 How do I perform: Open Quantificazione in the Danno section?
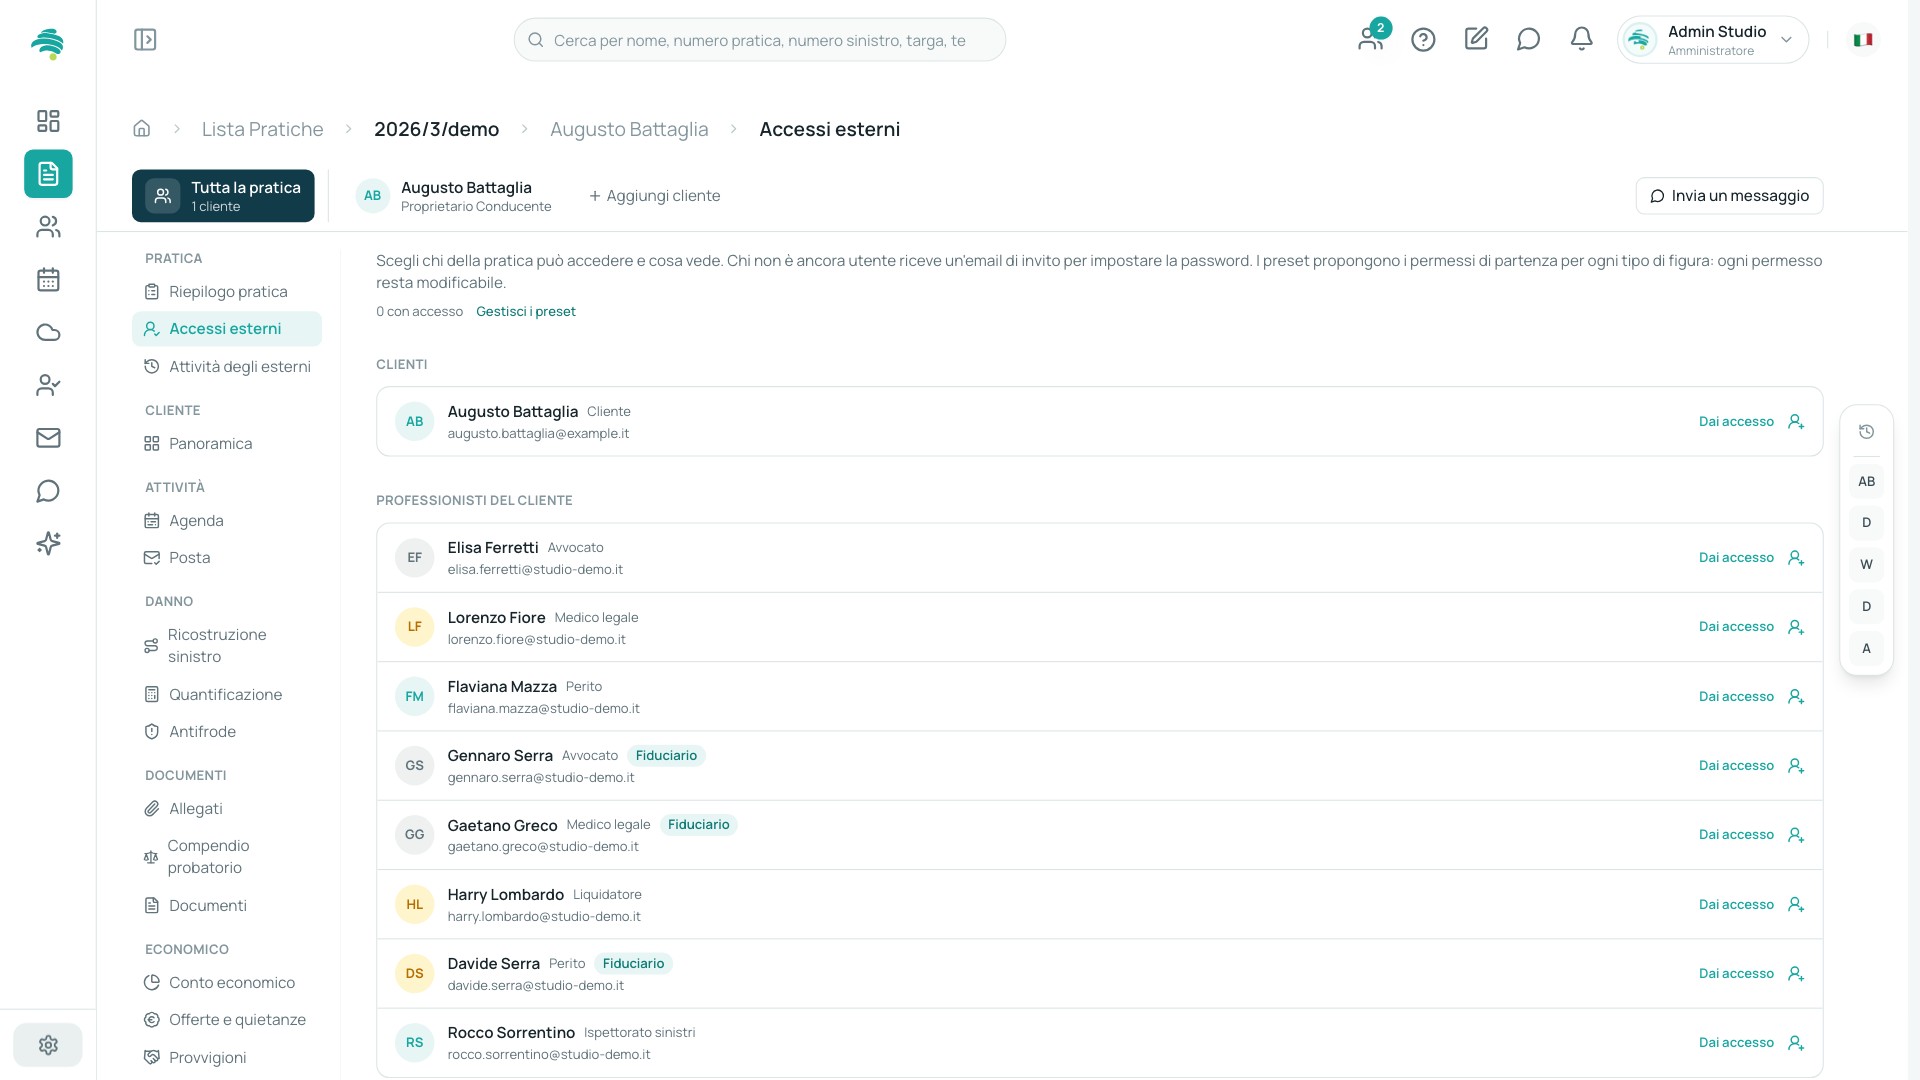pyautogui.click(x=227, y=695)
